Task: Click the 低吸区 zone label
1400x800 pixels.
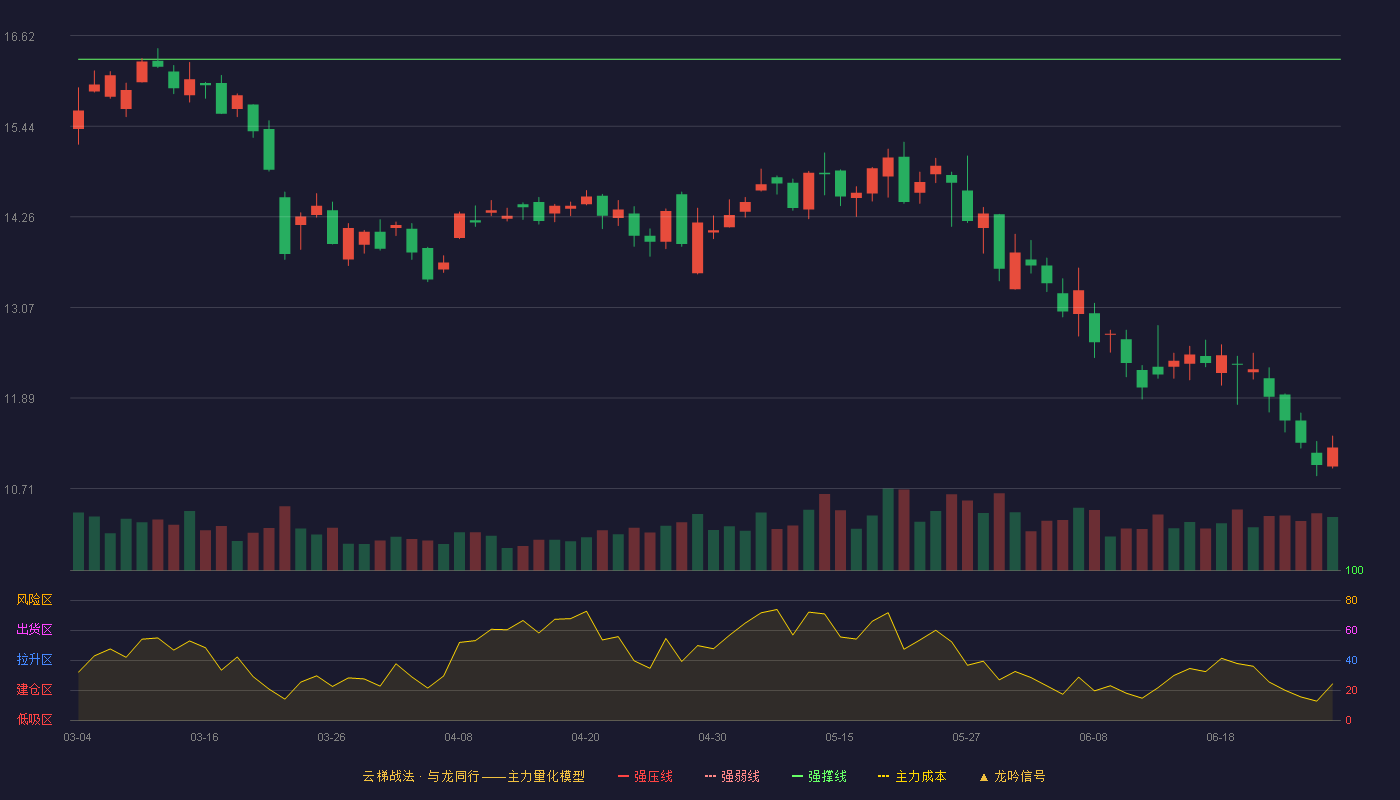Action: tap(34, 719)
